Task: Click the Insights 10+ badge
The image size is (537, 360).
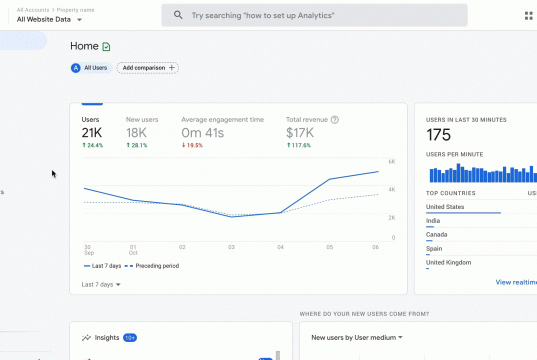Action: [x=130, y=338]
